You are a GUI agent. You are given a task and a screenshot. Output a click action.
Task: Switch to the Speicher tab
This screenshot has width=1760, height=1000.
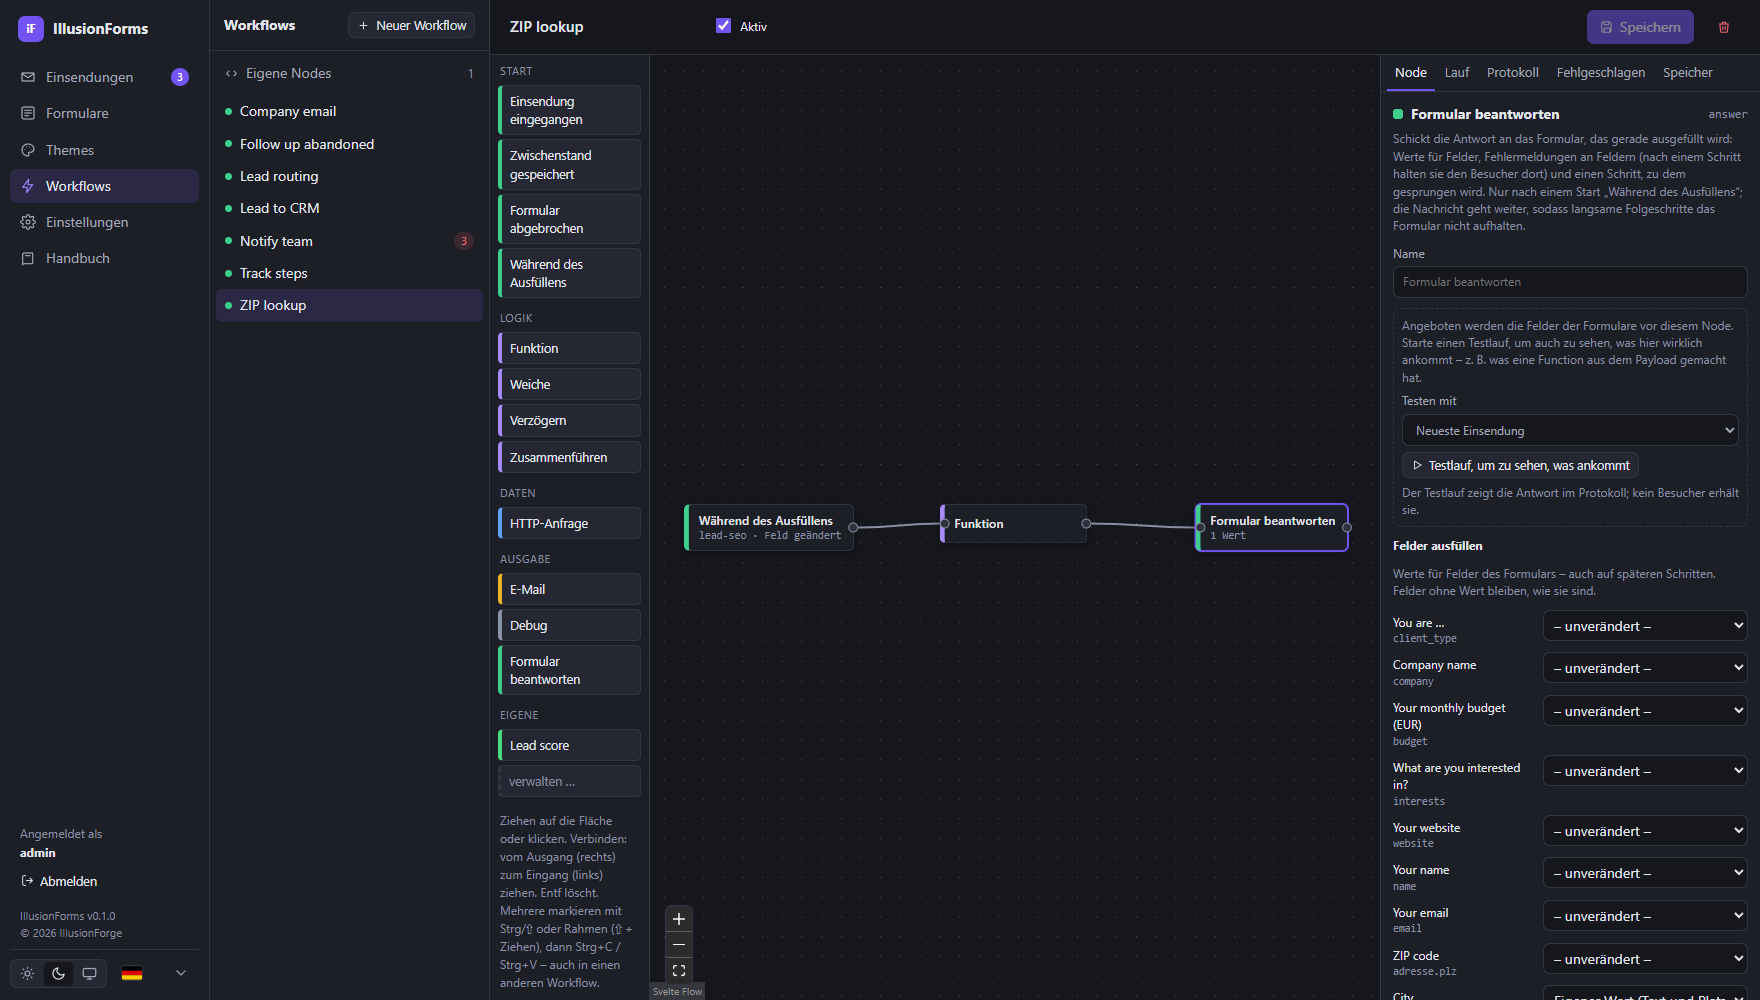[x=1687, y=73]
